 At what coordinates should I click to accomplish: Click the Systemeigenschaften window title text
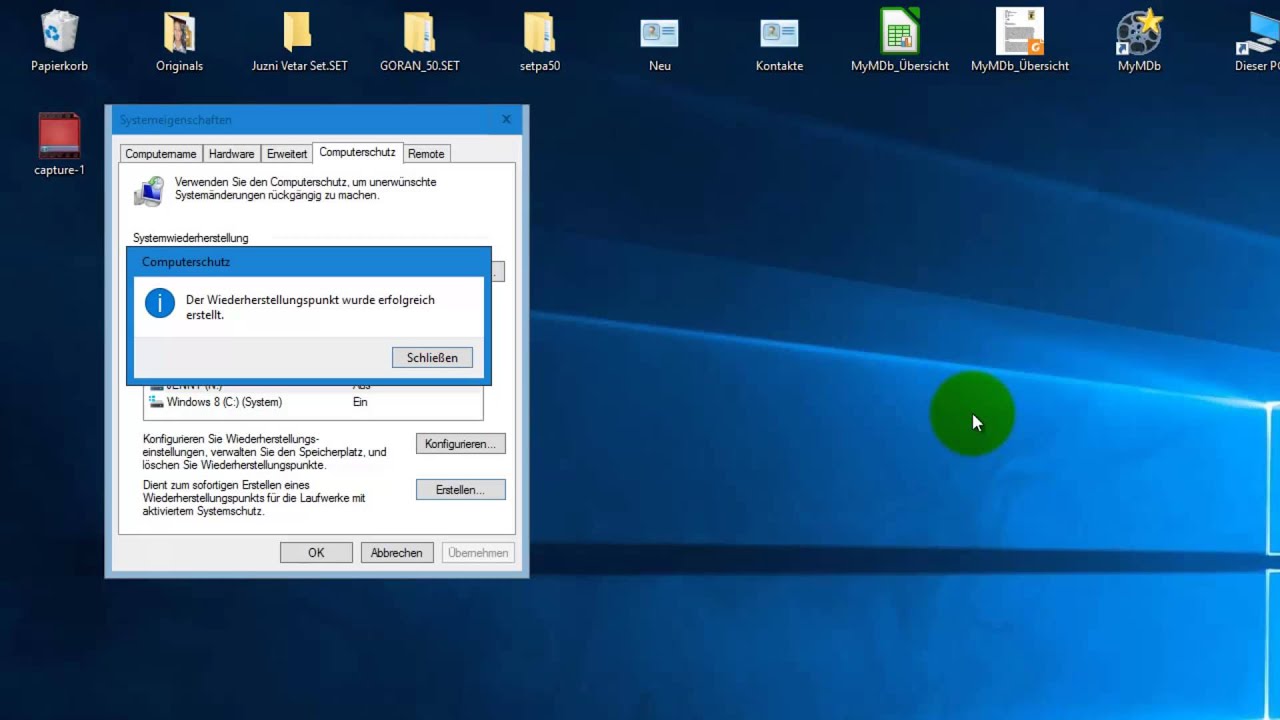176,120
